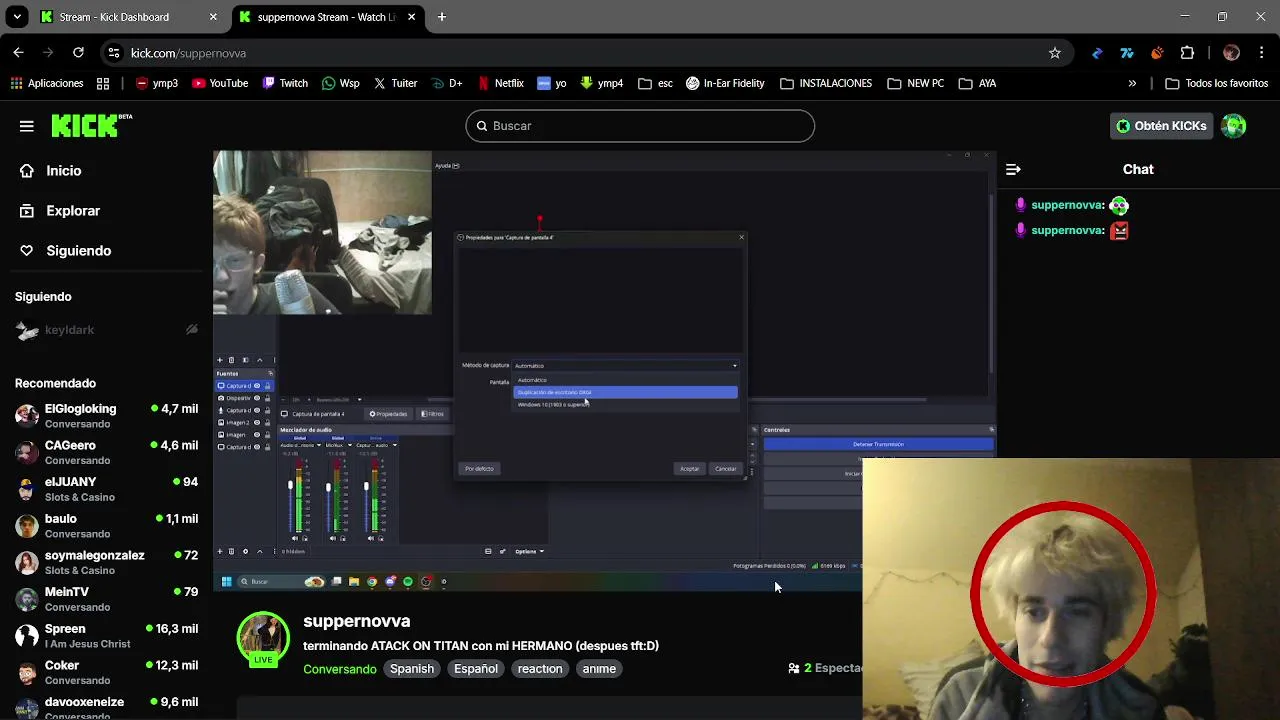Open the Kick sidebar hamburger menu
Image resolution: width=1280 pixels, height=720 pixels.
click(27, 126)
